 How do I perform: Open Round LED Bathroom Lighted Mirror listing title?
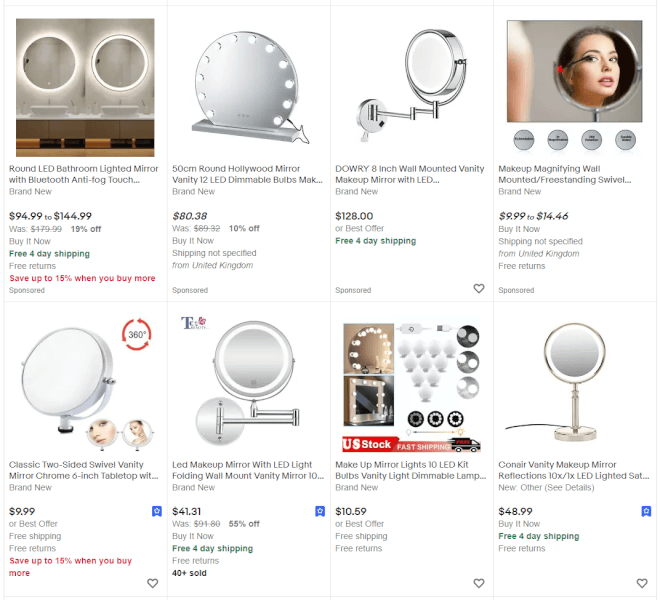[84, 175]
